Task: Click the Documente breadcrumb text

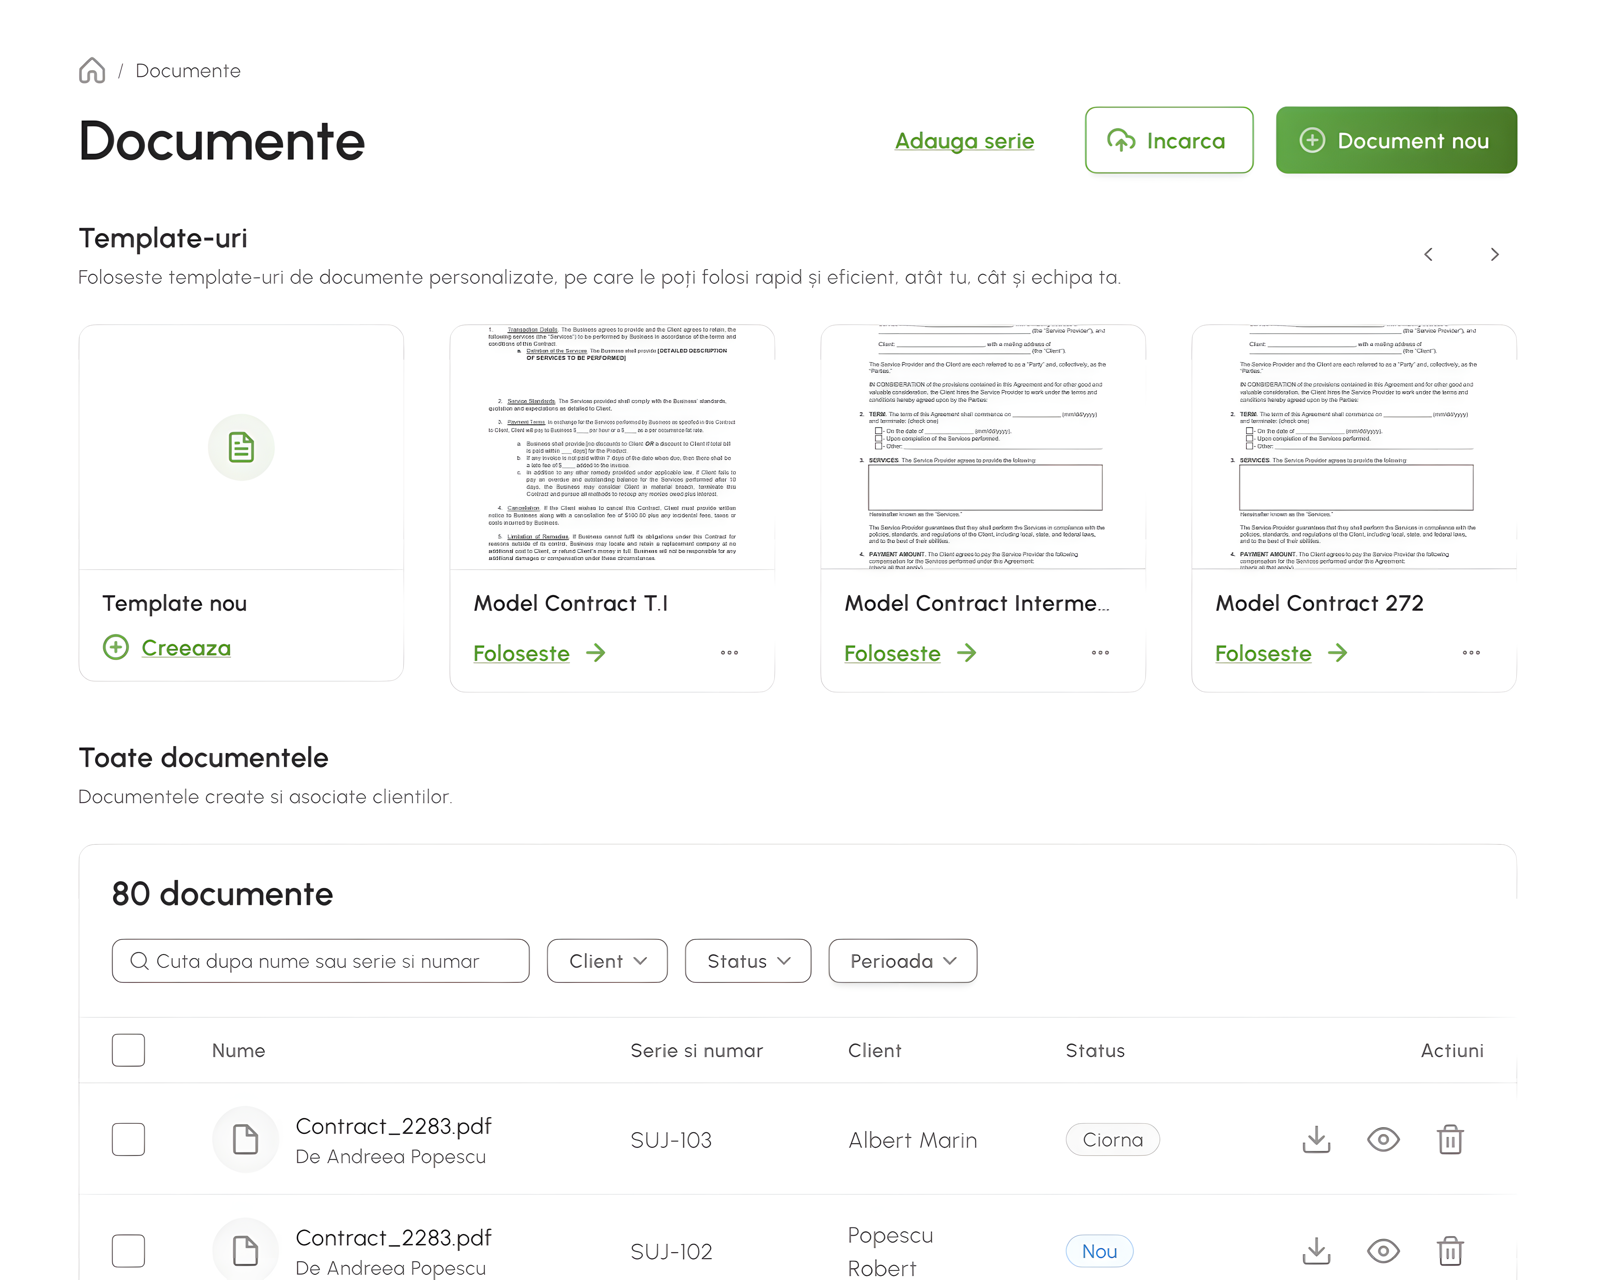Action: click(188, 71)
